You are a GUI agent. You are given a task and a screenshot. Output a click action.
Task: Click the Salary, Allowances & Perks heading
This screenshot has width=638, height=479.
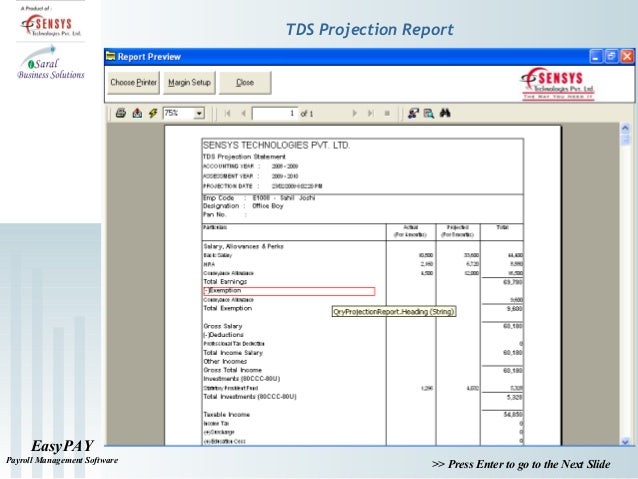tap(243, 247)
